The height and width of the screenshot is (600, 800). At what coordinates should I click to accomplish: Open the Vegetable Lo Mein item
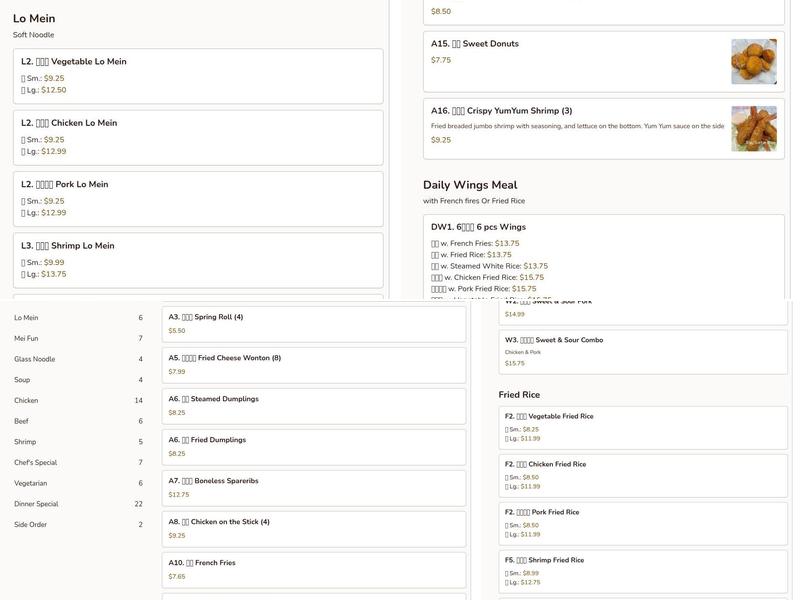198,76
